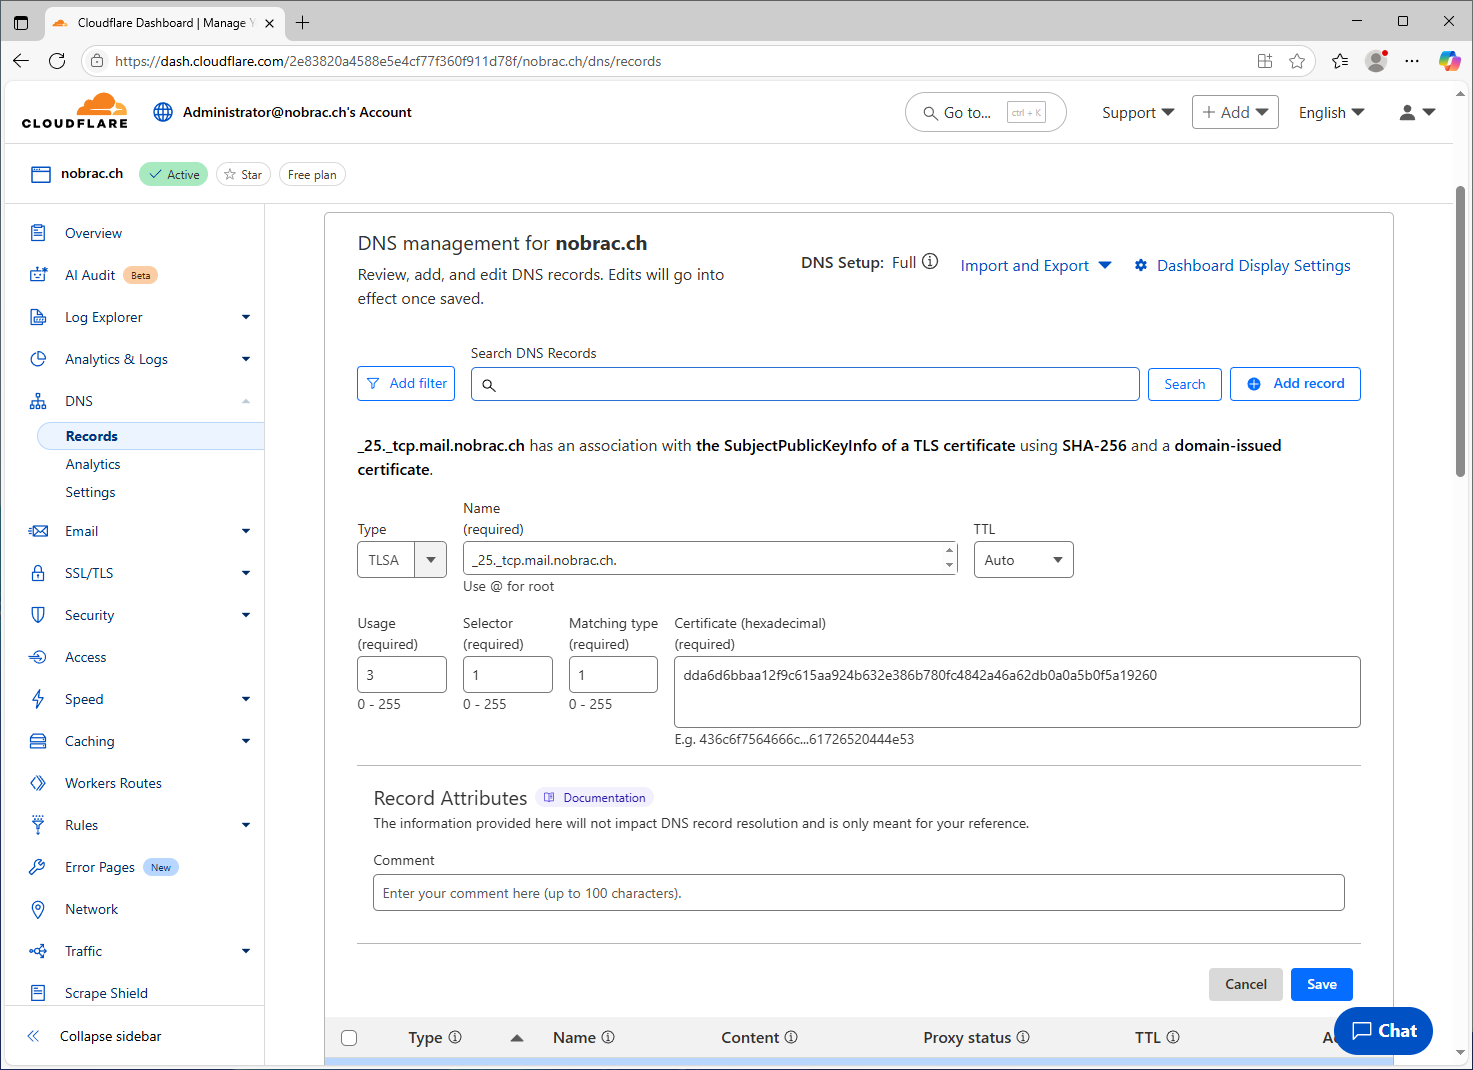Click the Speed lightning icon
Screen dimensions: 1473x1070
pos(38,699)
